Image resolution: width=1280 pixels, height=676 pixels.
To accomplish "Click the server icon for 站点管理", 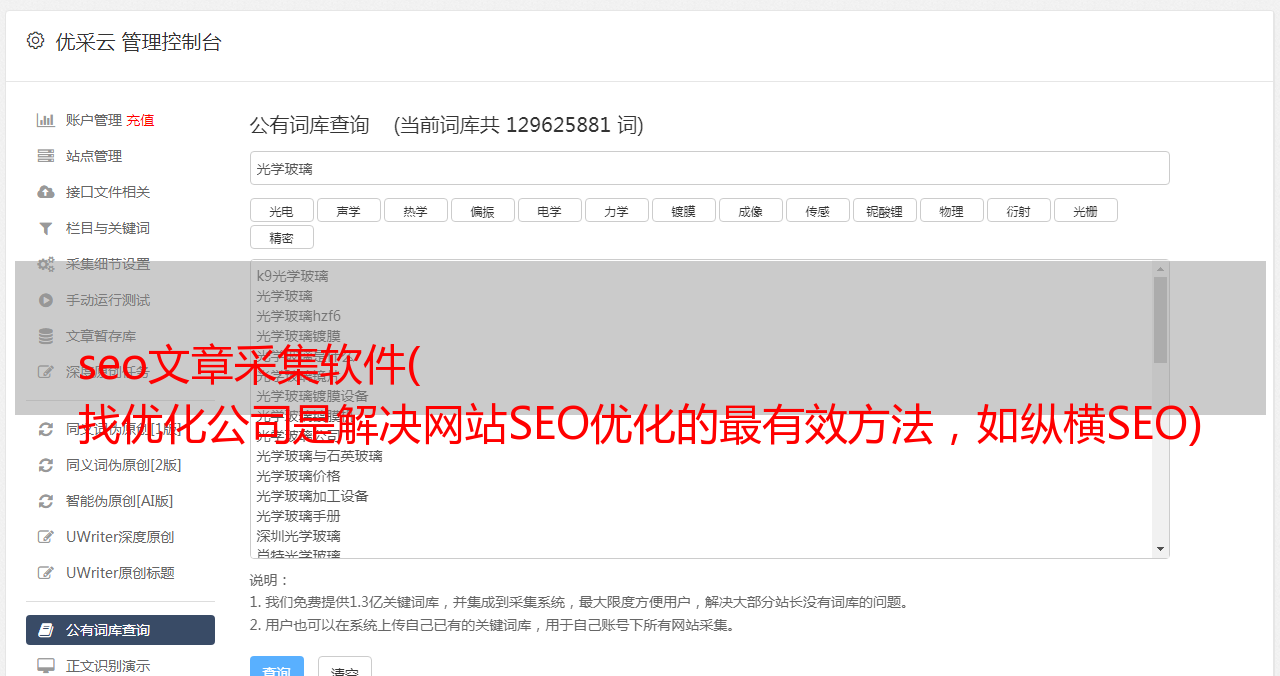I will (46, 156).
